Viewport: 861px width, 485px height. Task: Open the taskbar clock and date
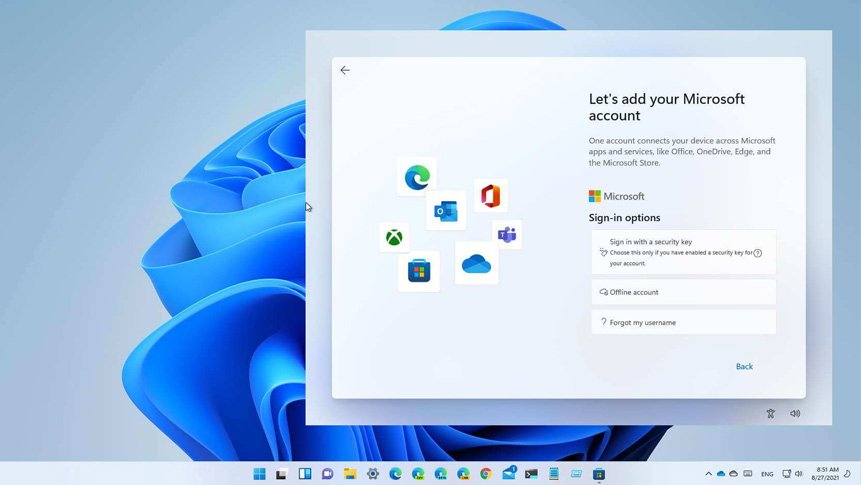point(826,474)
